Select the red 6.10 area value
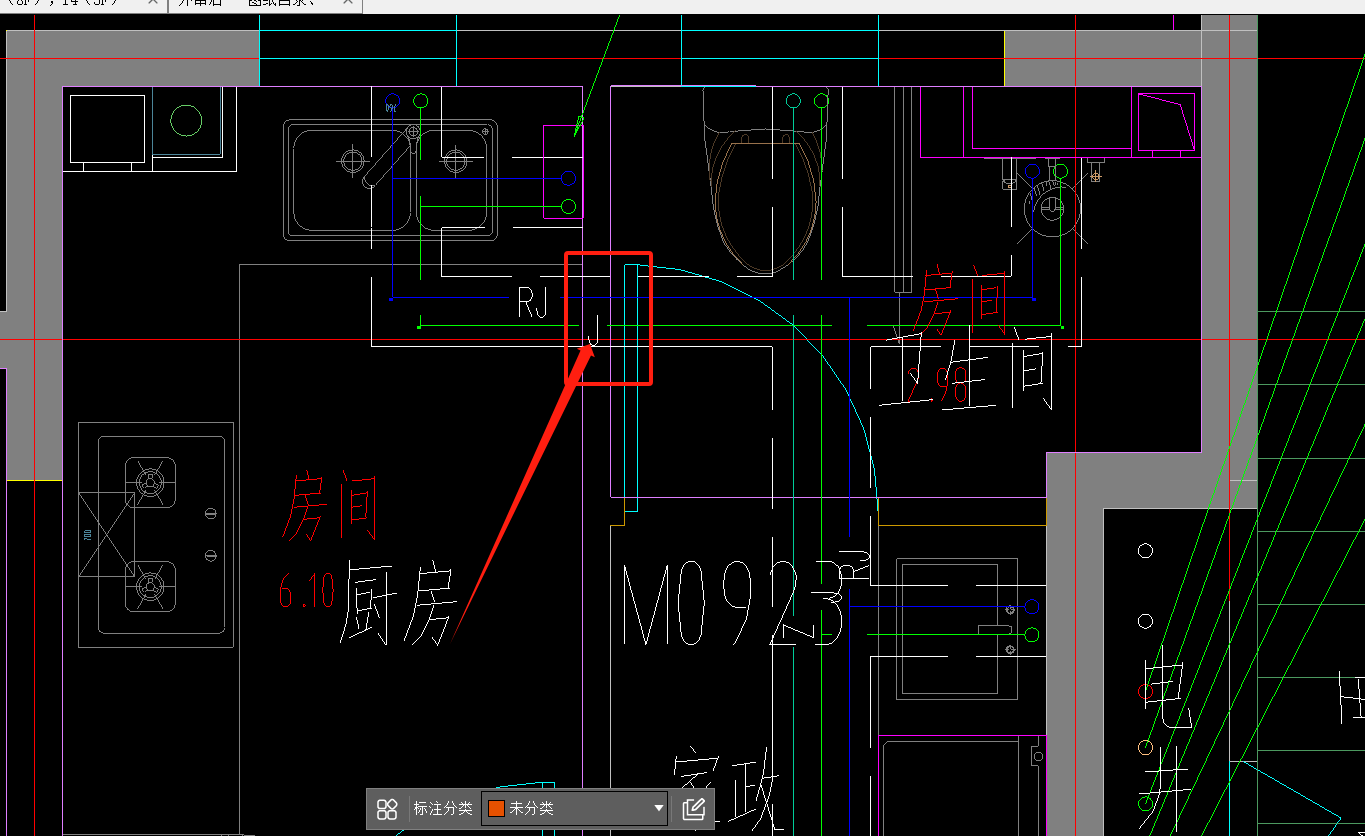This screenshot has width=1365, height=836. click(306, 592)
